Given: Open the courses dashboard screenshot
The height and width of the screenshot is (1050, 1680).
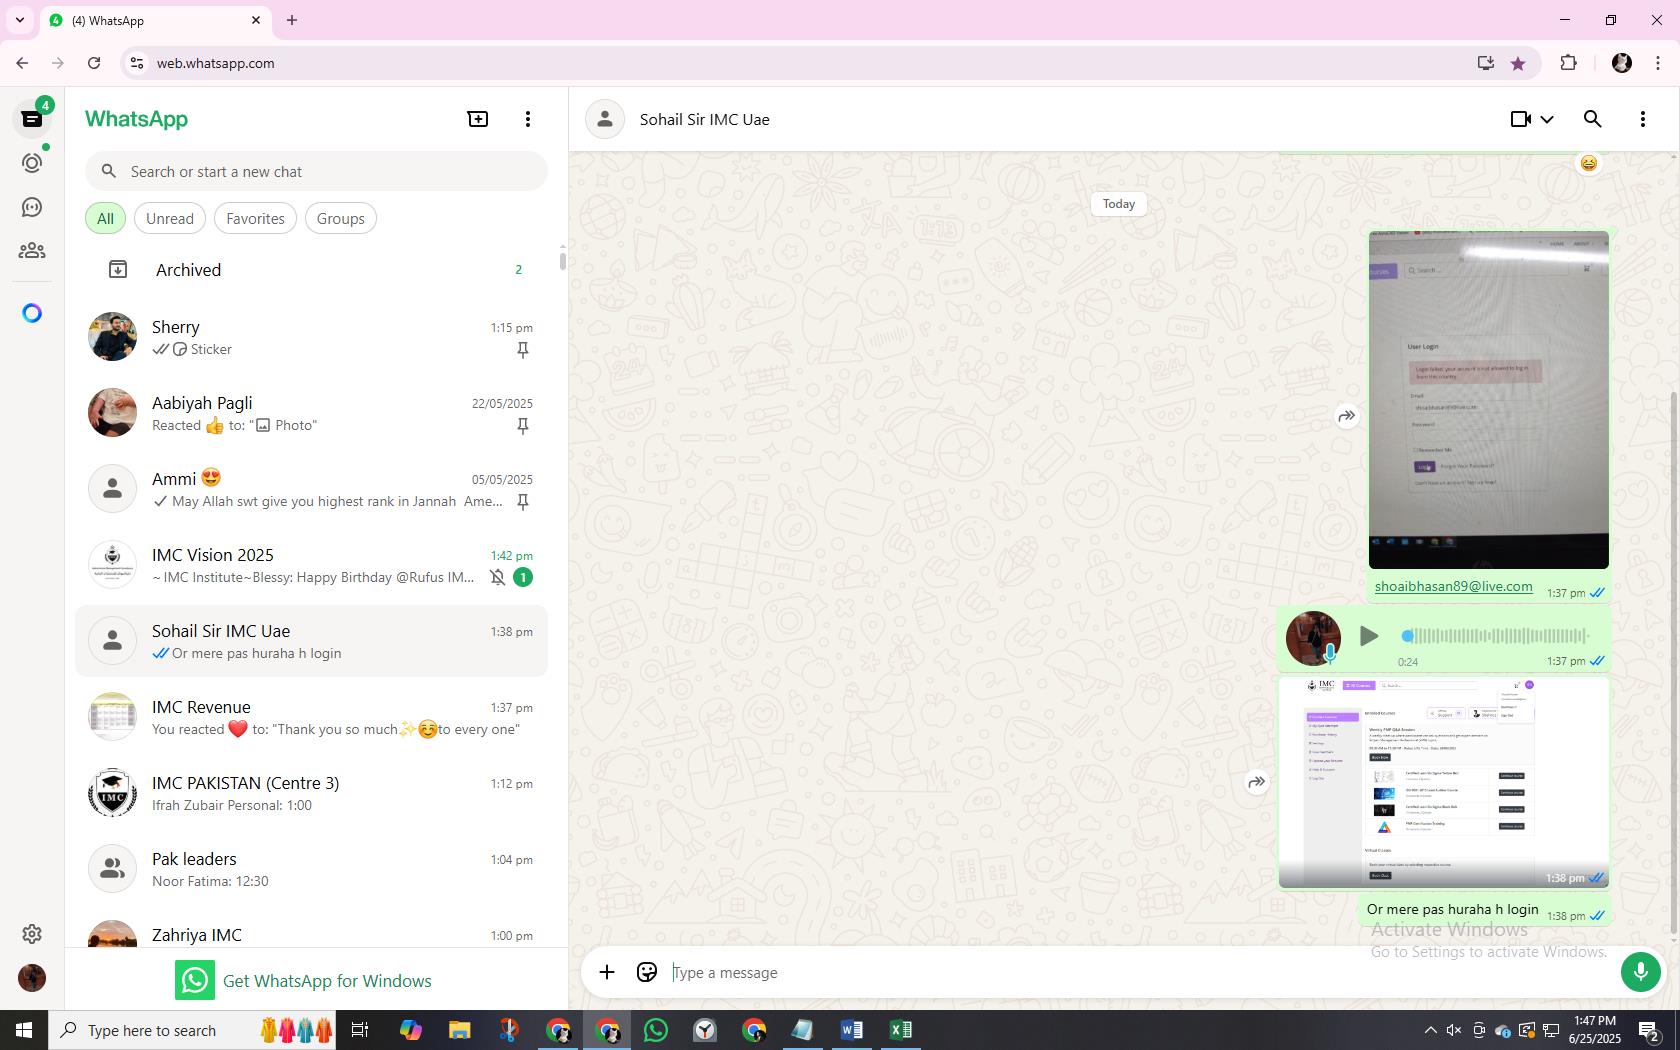Looking at the screenshot, I should [1444, 783].
